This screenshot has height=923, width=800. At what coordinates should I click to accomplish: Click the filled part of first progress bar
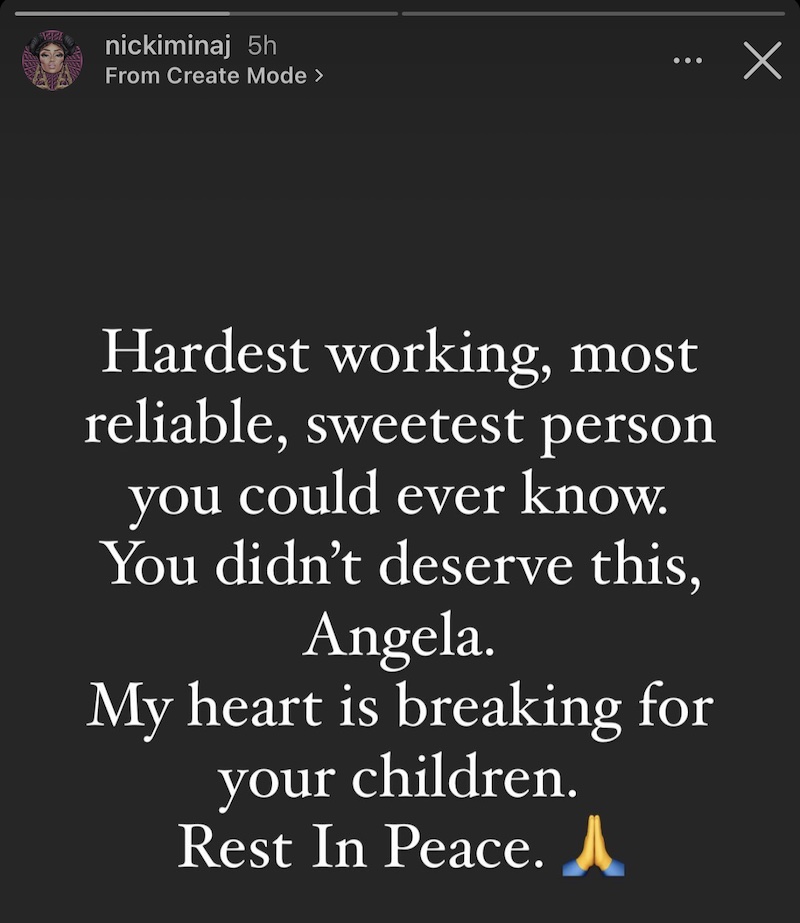[x=122, y=14]
